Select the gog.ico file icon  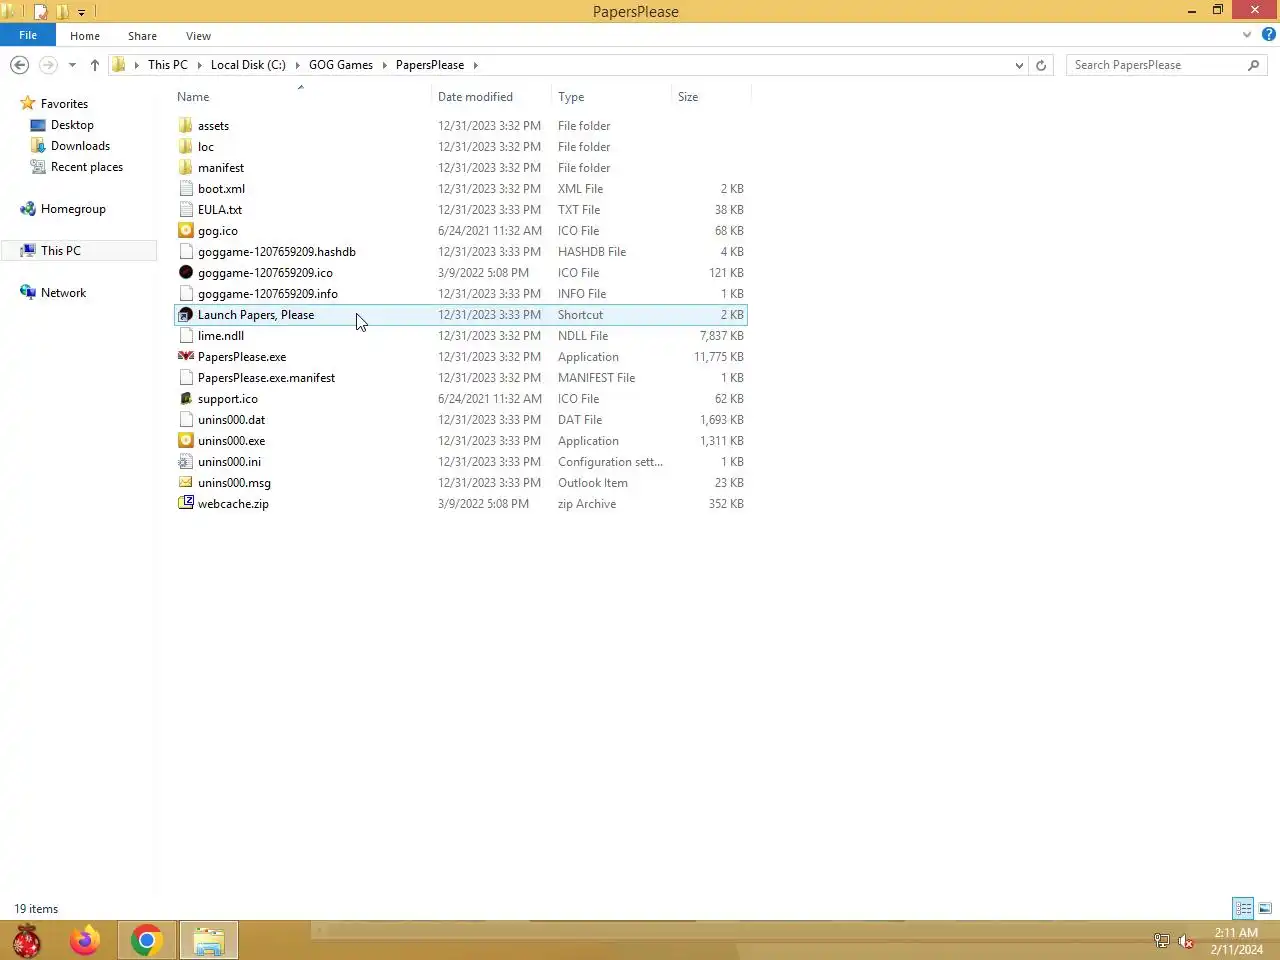185,231
